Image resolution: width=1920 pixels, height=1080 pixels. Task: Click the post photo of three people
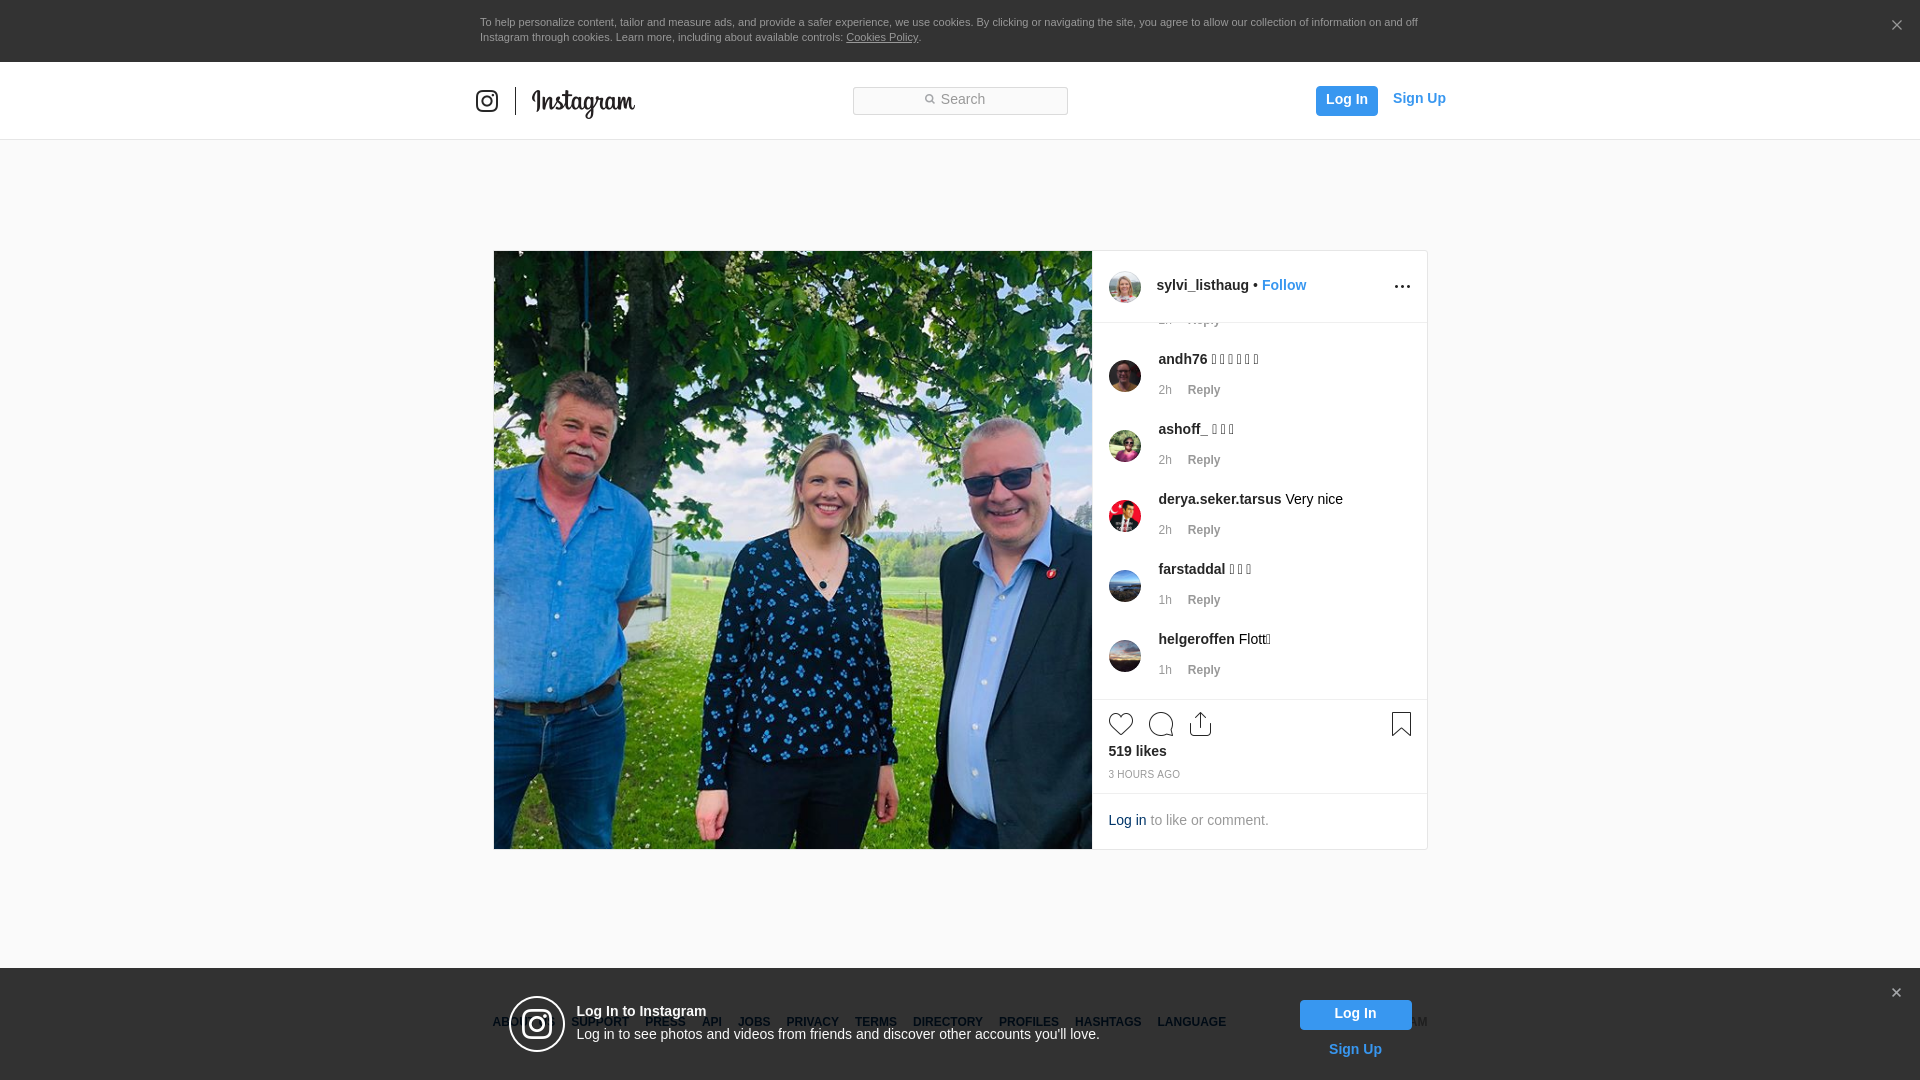792,550
